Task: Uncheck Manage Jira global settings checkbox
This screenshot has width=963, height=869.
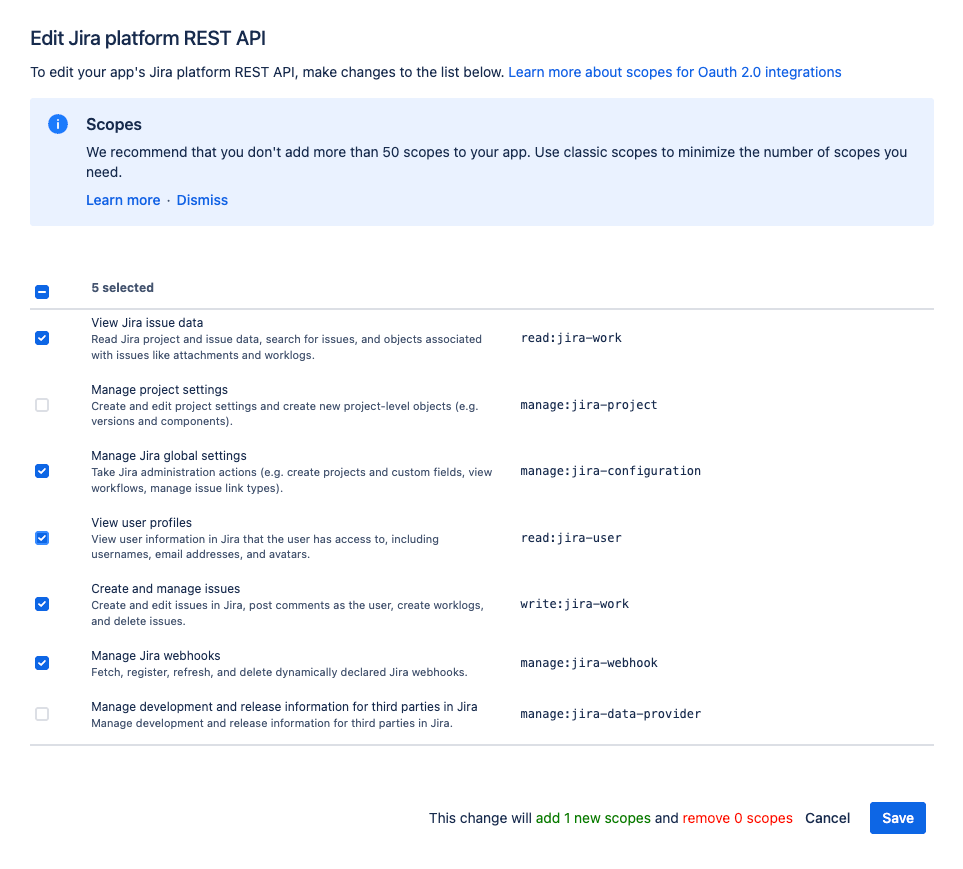Action: pyautogui.click(x=42, y=471)
